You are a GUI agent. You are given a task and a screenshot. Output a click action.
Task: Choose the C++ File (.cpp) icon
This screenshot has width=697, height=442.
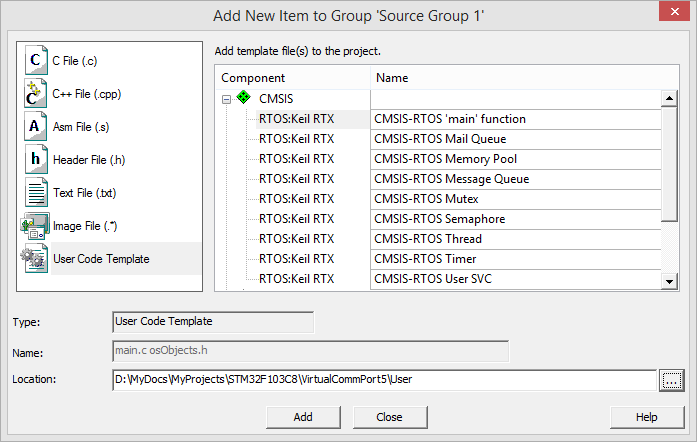35,94
